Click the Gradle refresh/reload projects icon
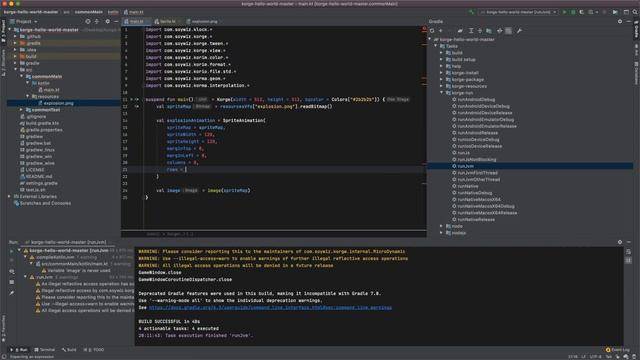Screen dimensions: 640x360 click(x=432, y=31)
